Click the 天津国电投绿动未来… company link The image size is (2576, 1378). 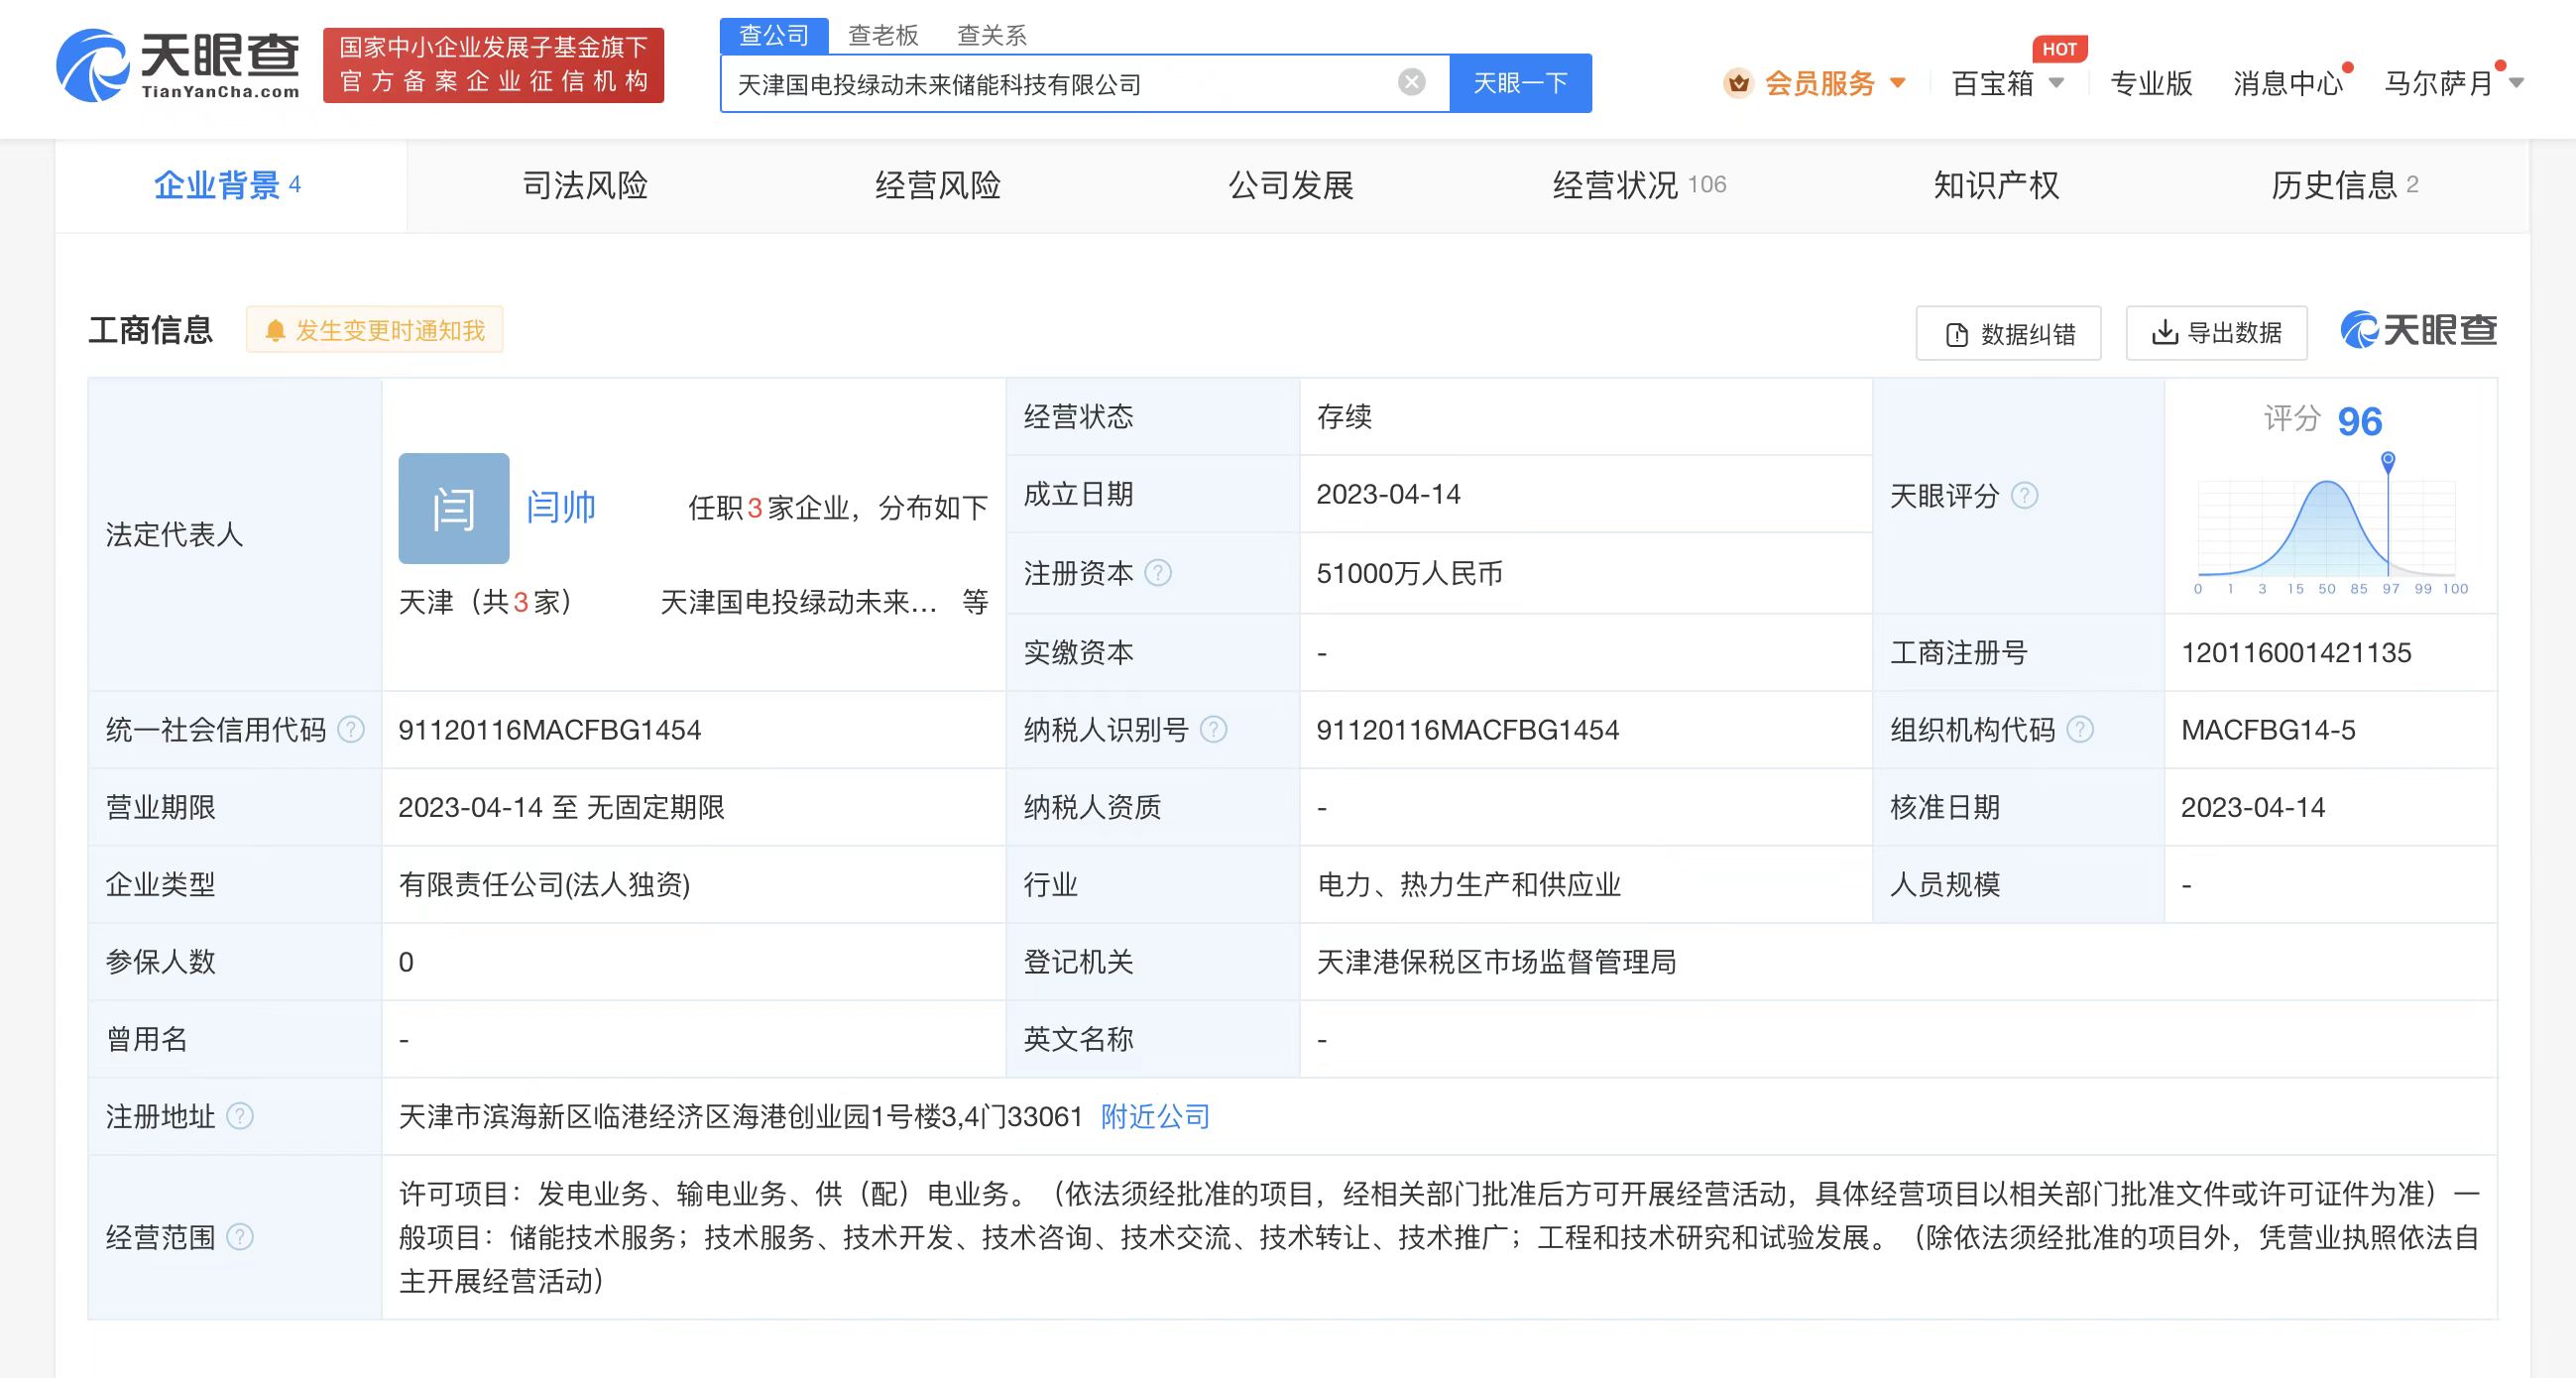click(799, 602)
